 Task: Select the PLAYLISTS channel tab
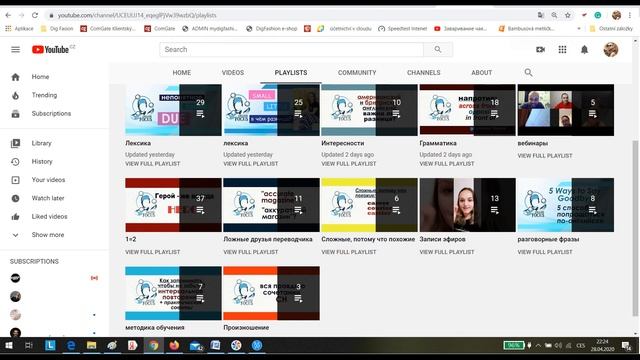[291, 72]
